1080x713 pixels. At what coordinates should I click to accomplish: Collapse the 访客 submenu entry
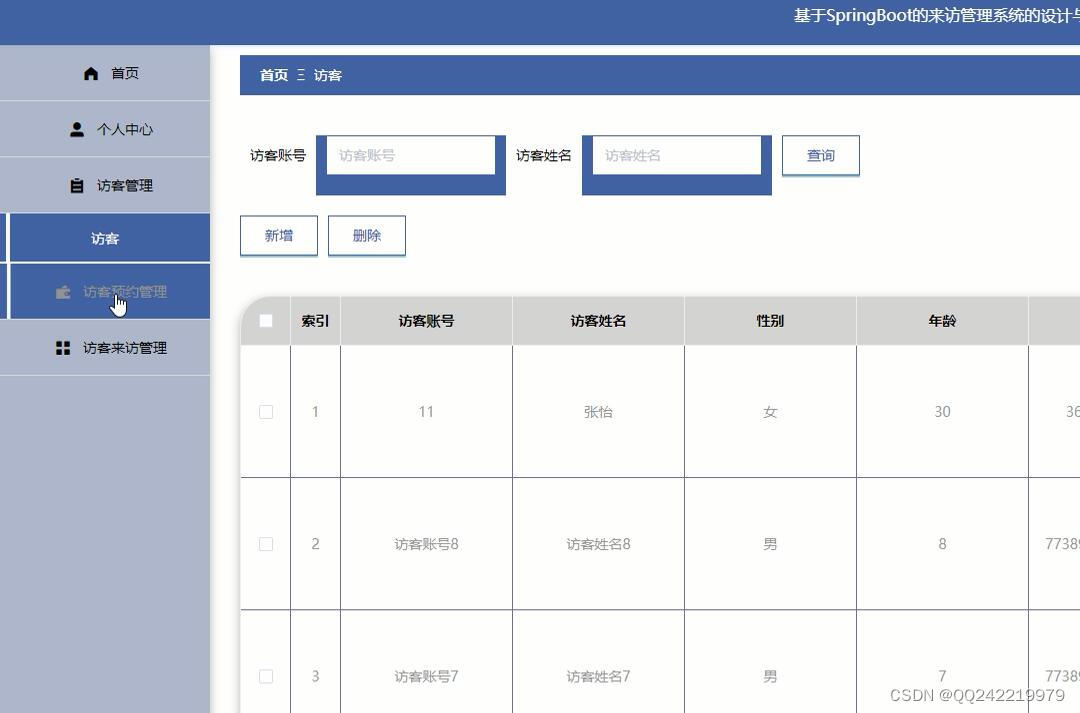pyautogui.click(x=105, y=238)
